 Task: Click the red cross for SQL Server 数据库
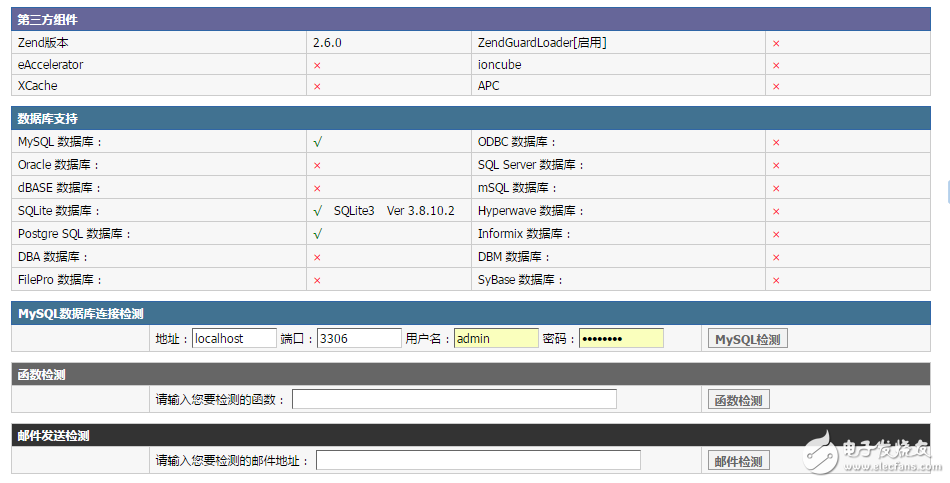click(776, 165)
